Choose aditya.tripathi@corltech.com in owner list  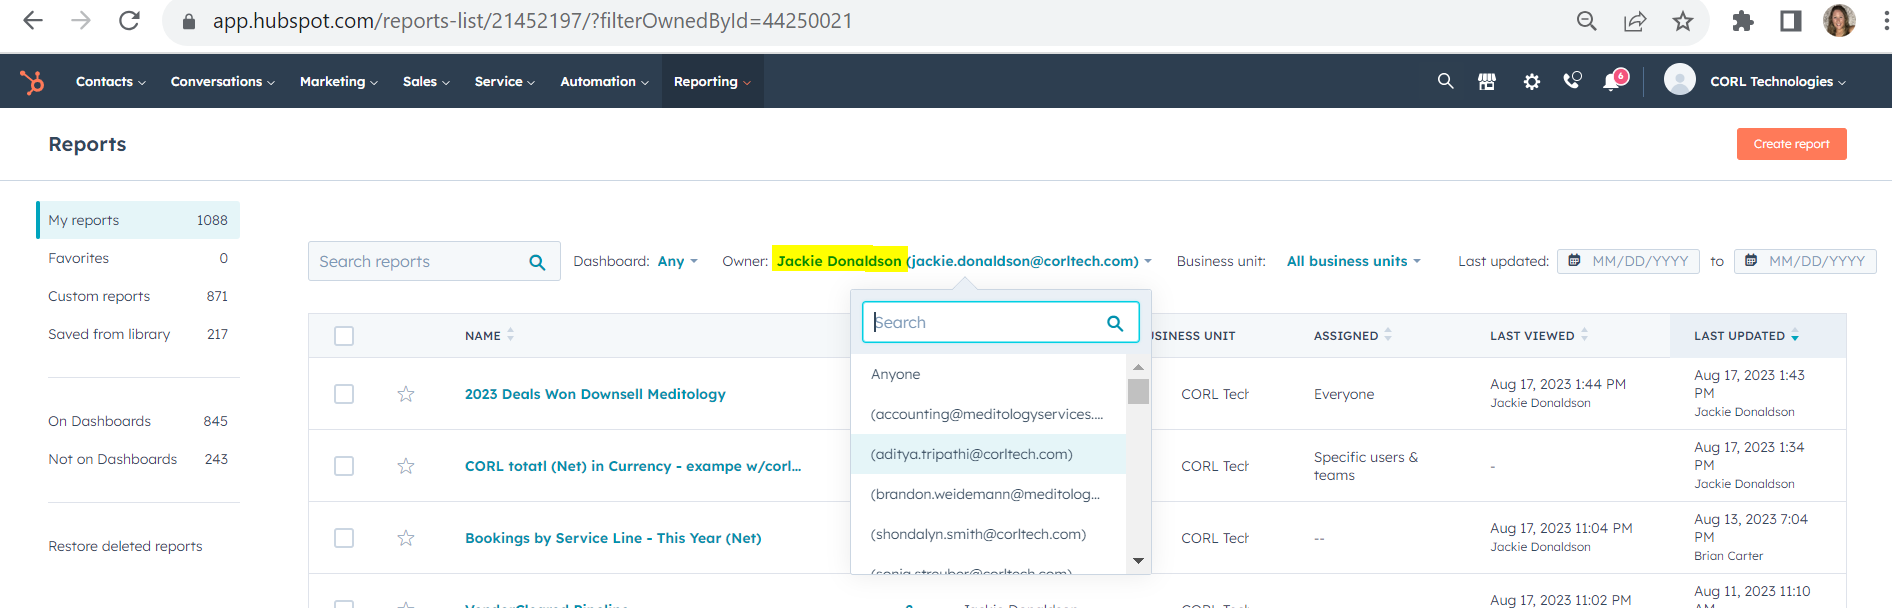(971, 454)
